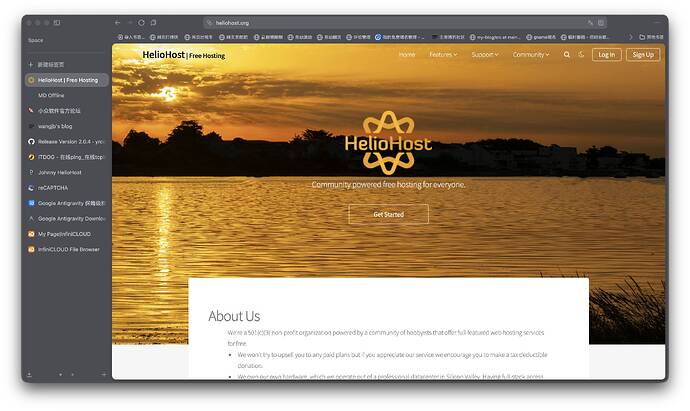Expand the Support dropdown menu
This screenshot has height=411, width=690.
point(484,55)
